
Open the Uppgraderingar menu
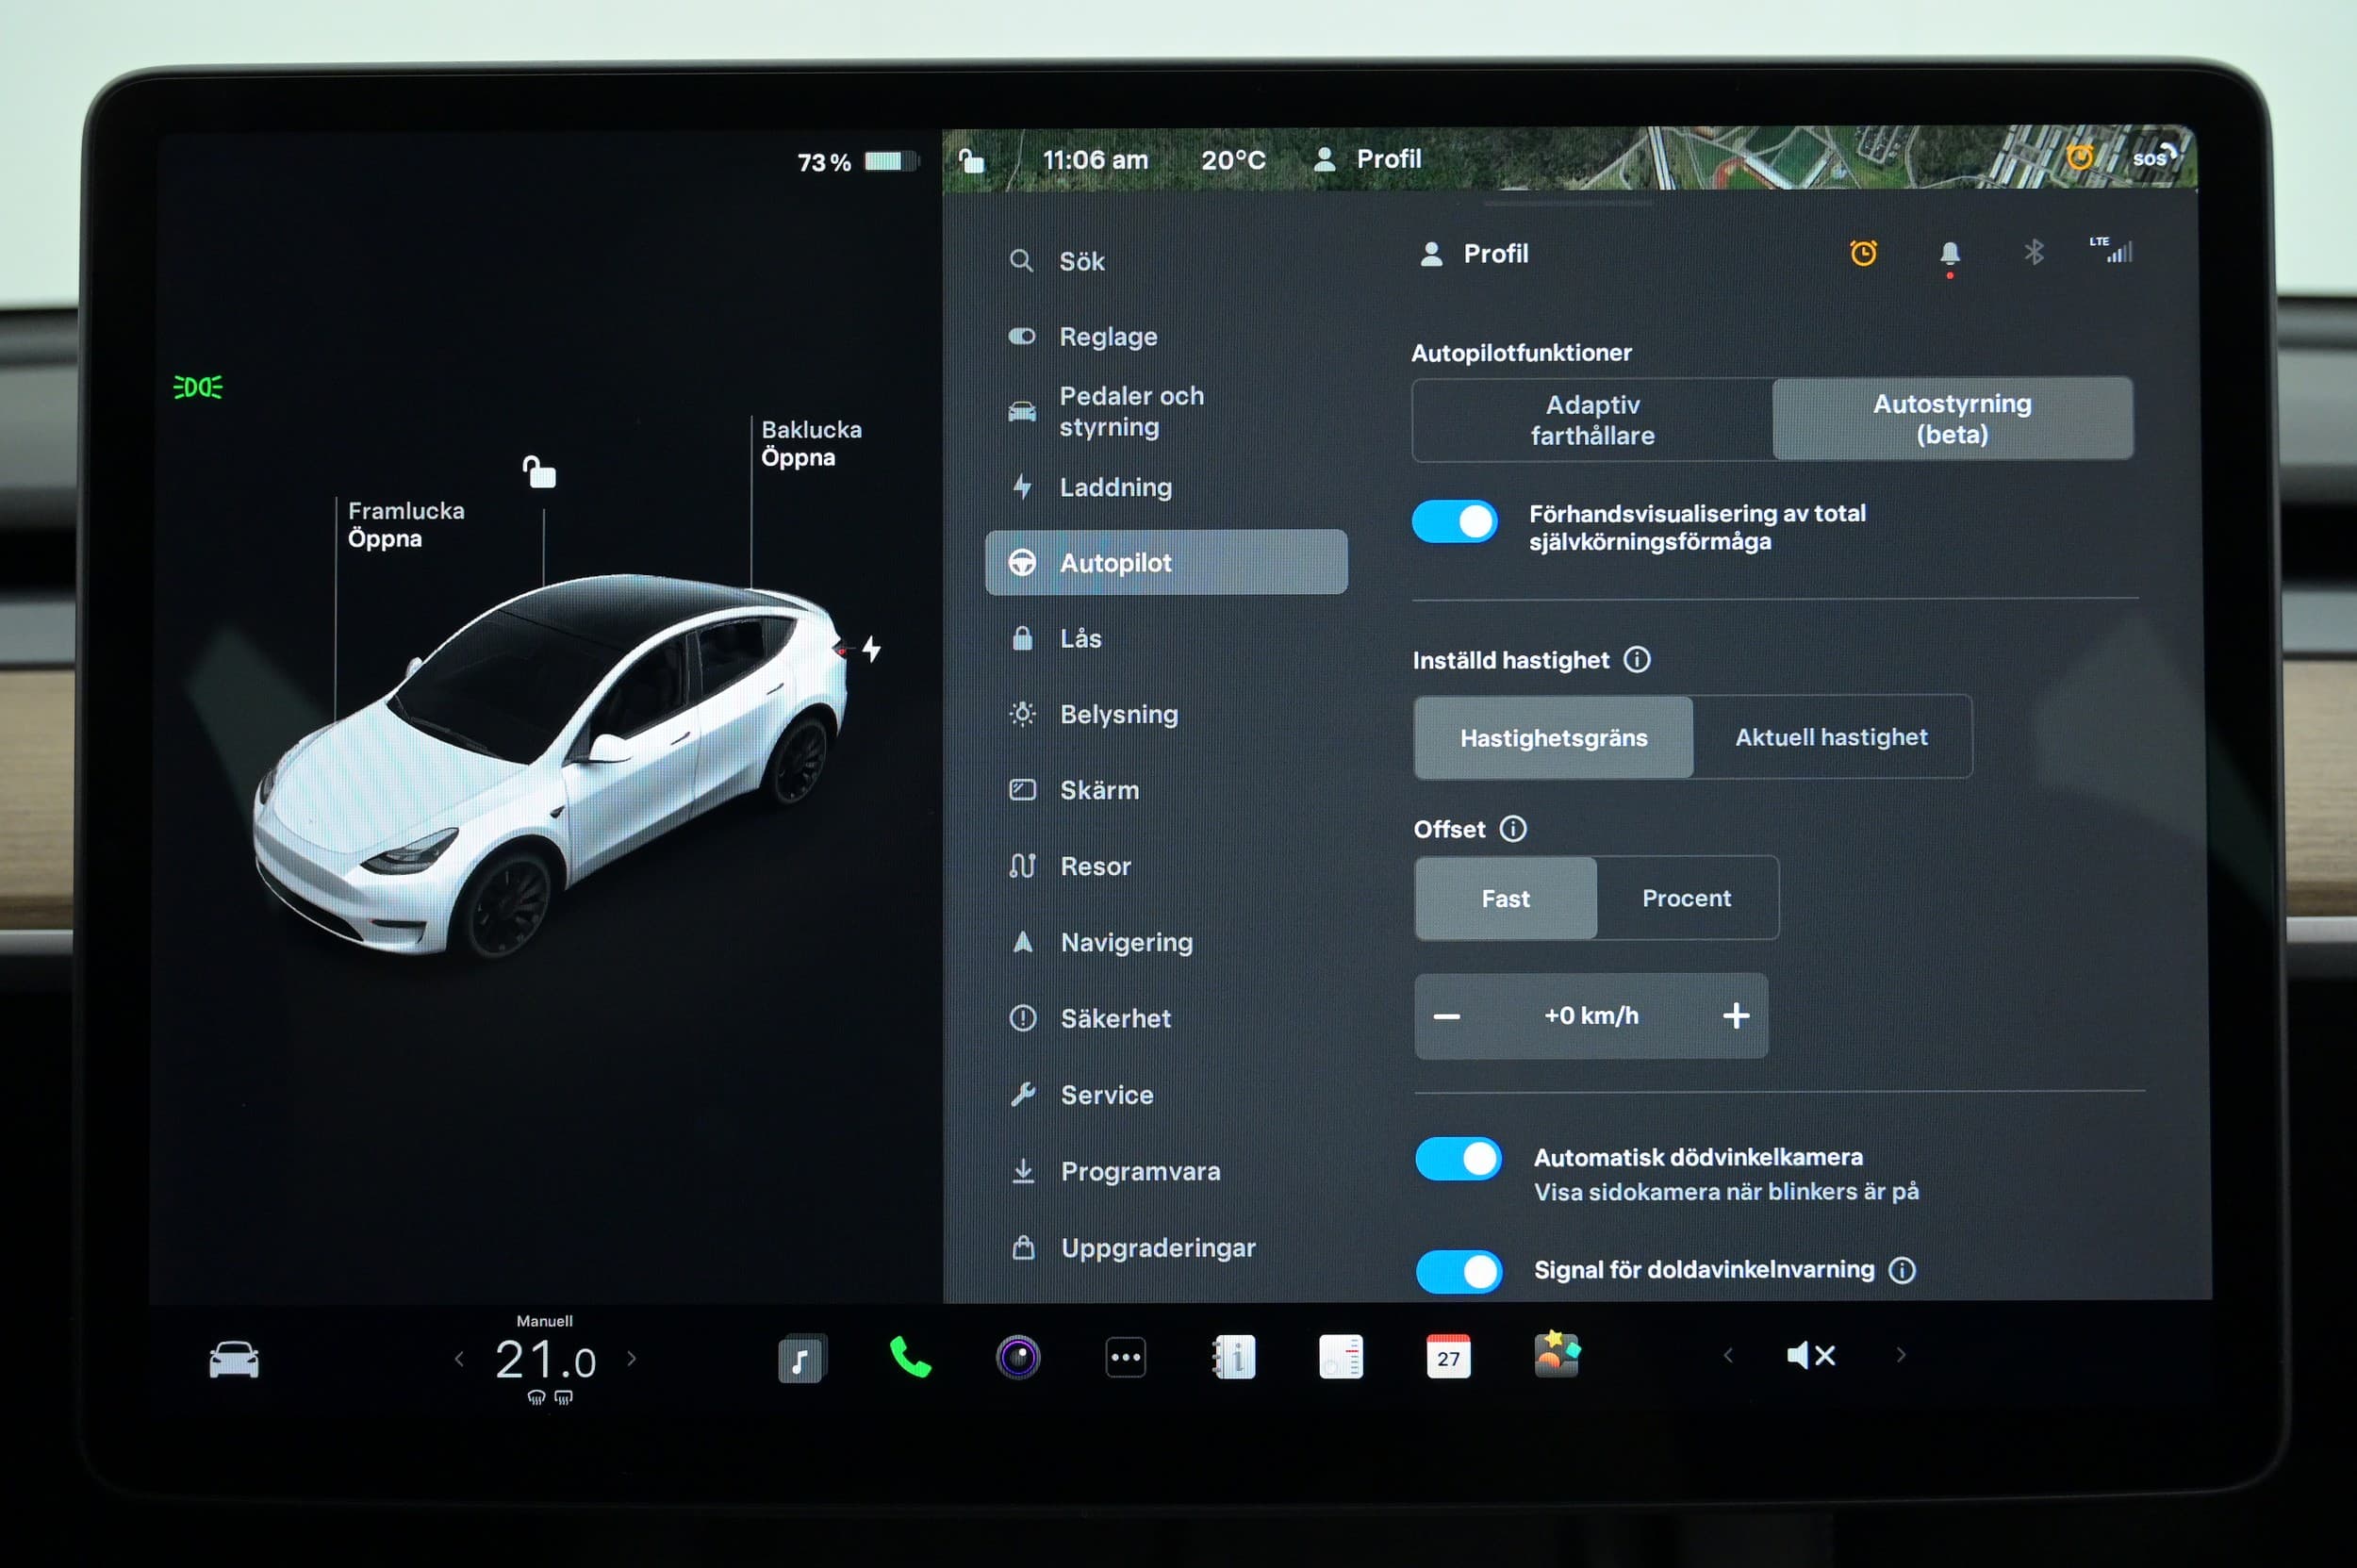[1166, 1248]
